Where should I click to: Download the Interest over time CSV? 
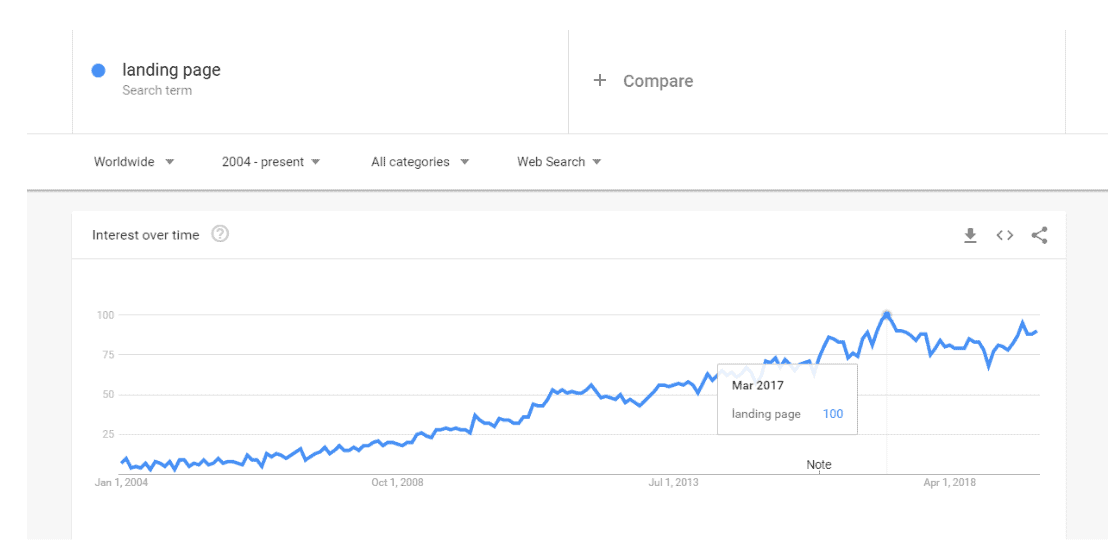coord(970,235)
